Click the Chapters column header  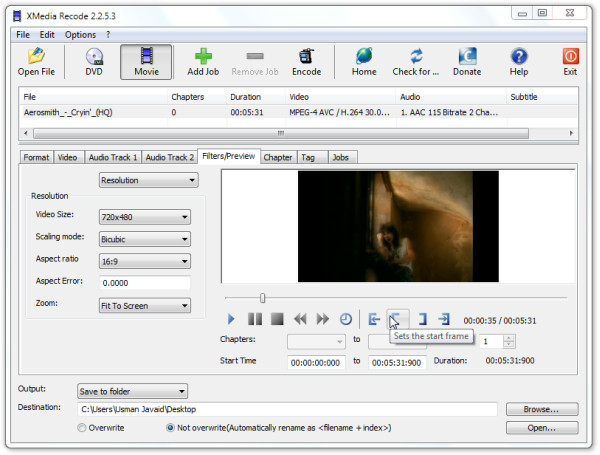pos(197,97)
